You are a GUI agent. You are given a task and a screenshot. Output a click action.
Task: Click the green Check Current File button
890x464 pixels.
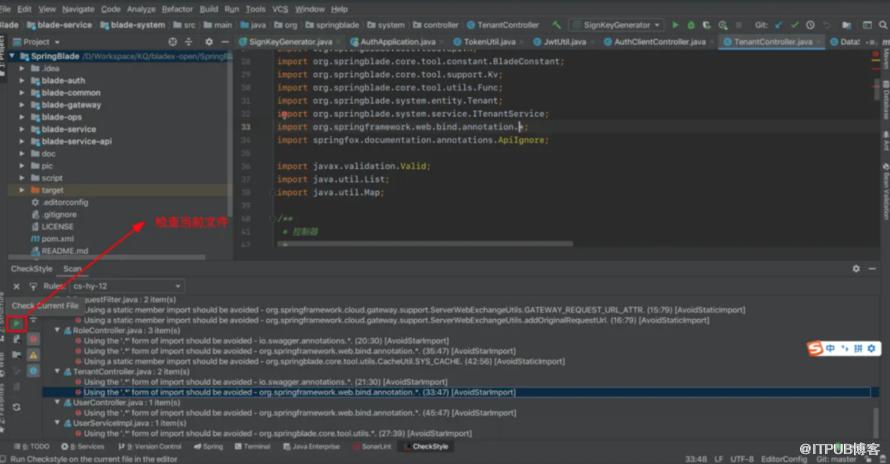(17, 324)
